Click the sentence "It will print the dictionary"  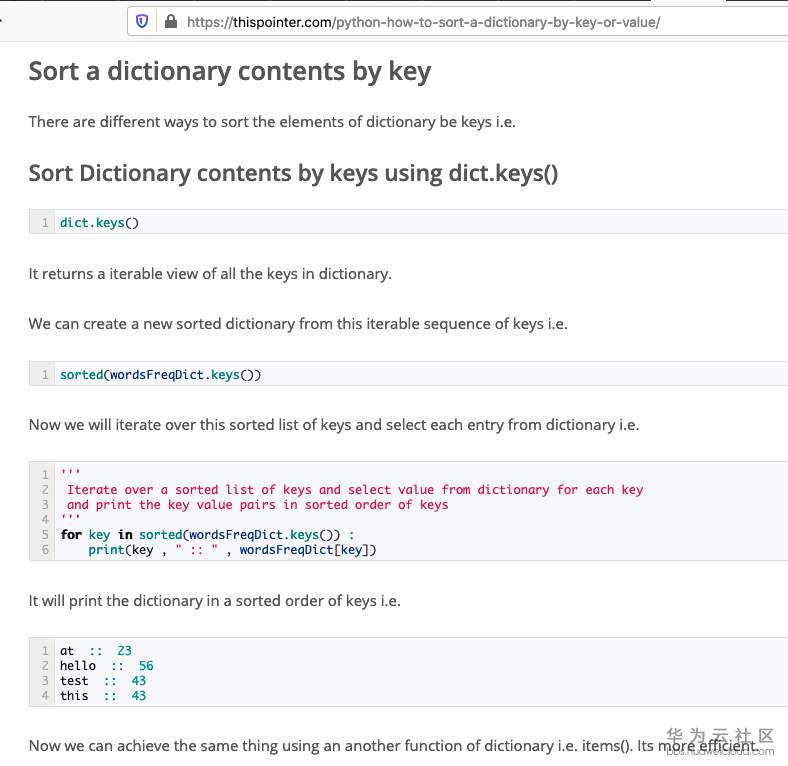click(x=214, y=601)
